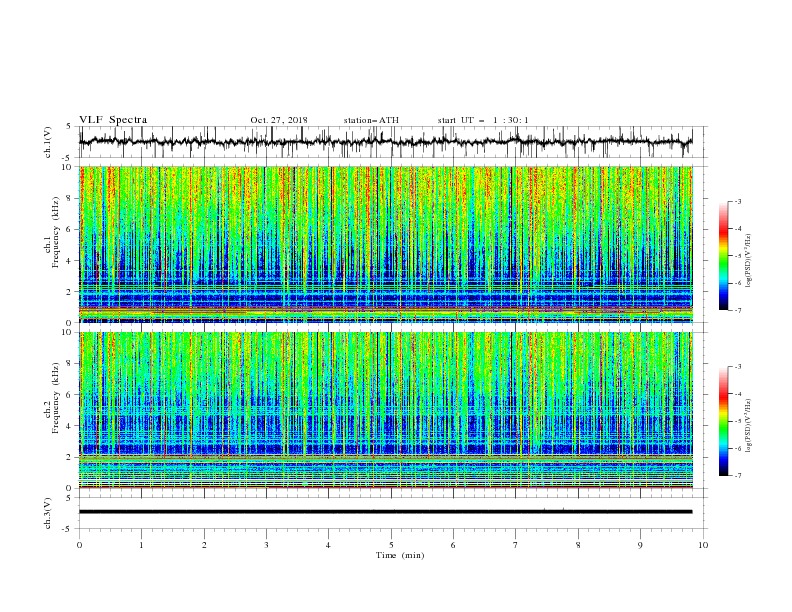Click the ch.1 color bar log(PSD) label
The image size is (792, 612).
749,261
